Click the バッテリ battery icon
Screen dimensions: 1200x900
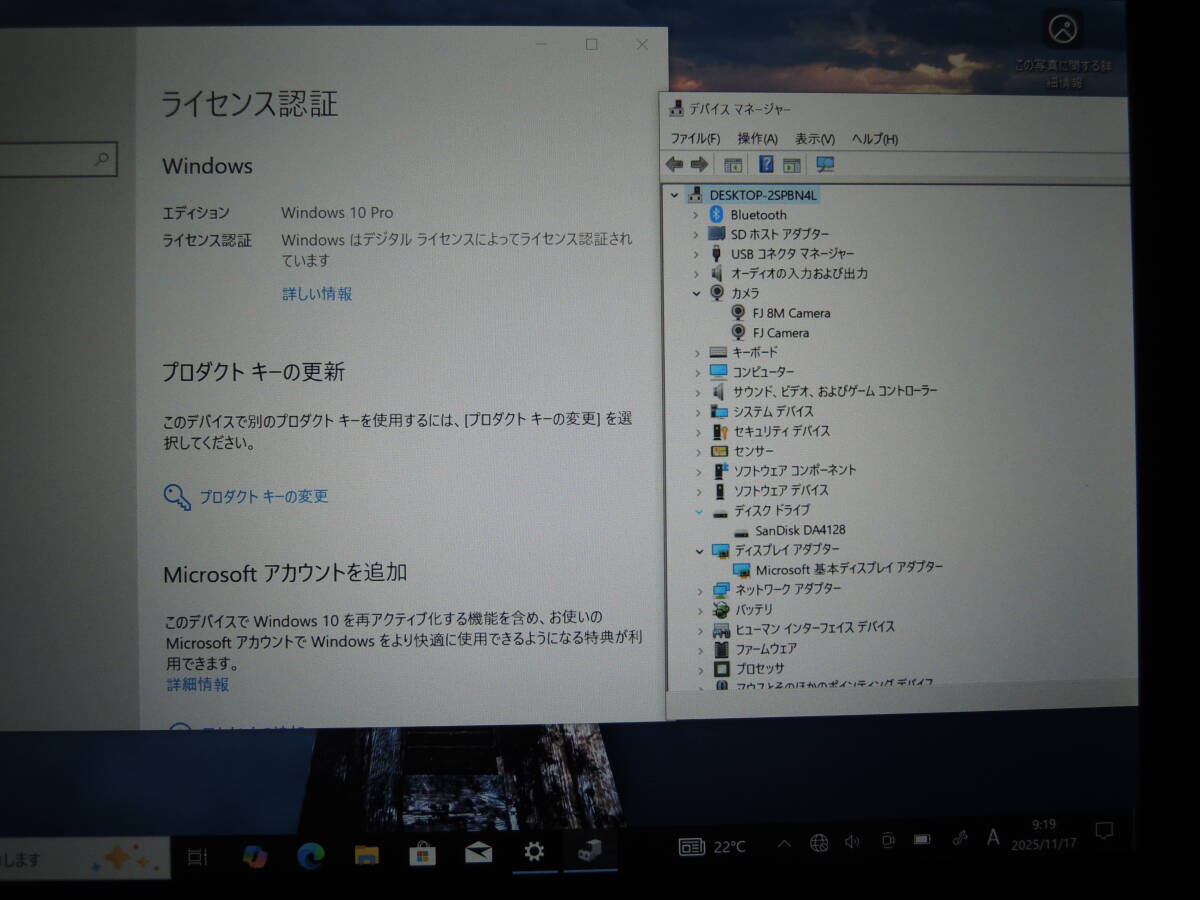tap(721, 609)
